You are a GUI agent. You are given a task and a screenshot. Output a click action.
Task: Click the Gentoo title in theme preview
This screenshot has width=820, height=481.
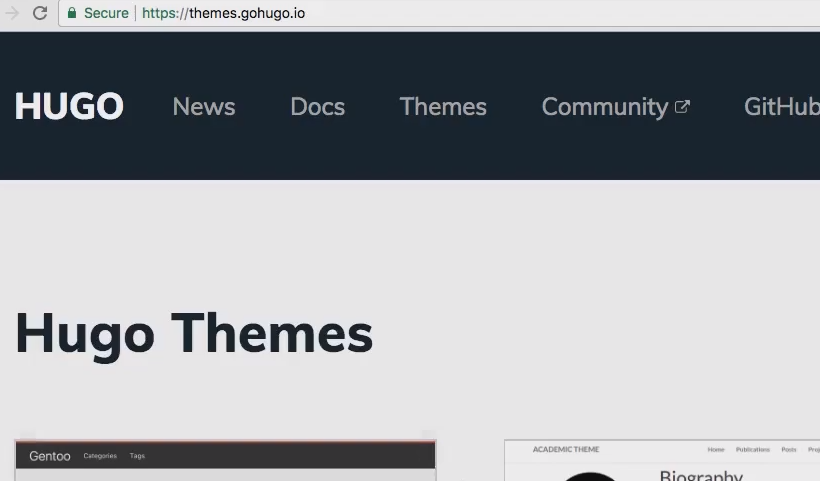(x=50, y=456)
